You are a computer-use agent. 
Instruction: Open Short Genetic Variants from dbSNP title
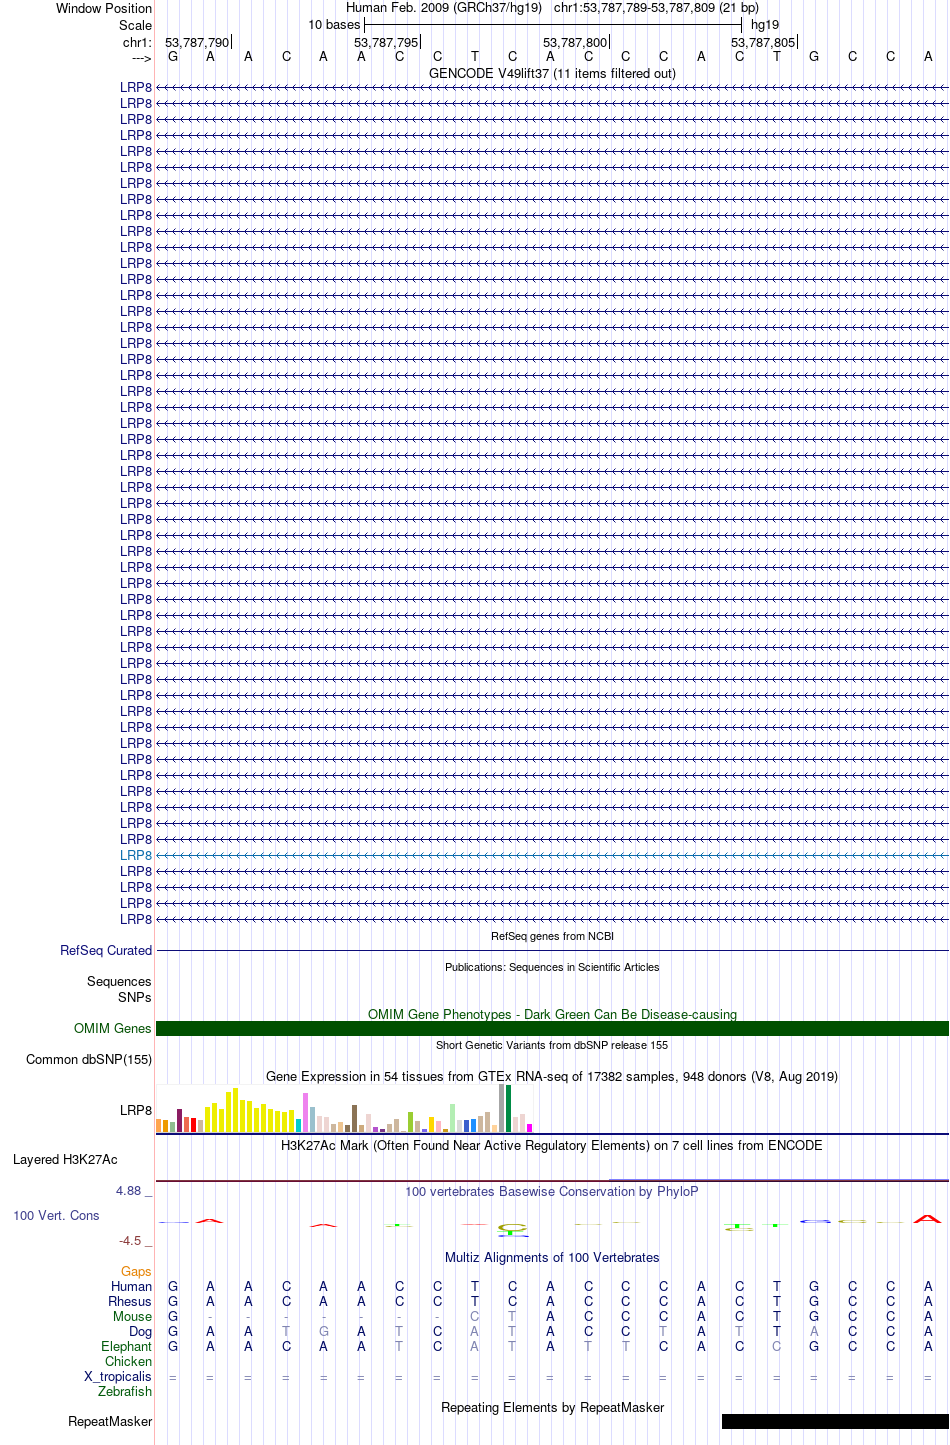coord(552,1045)
